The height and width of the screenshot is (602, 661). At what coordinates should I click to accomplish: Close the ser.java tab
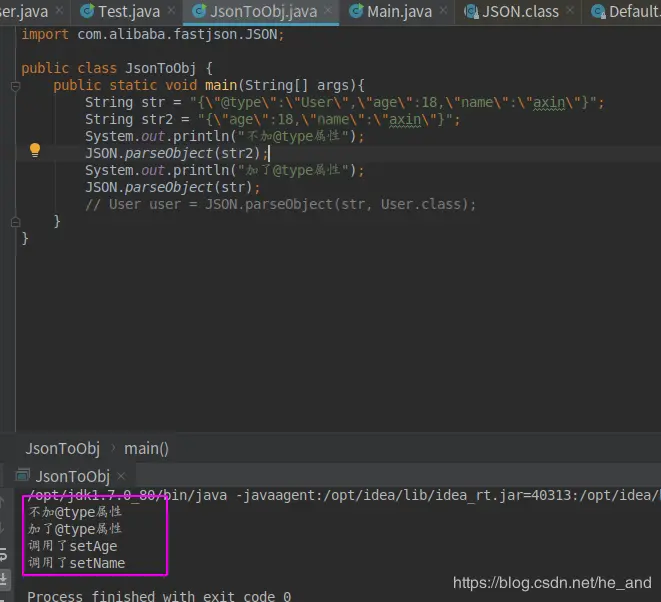tap(59, 11)
